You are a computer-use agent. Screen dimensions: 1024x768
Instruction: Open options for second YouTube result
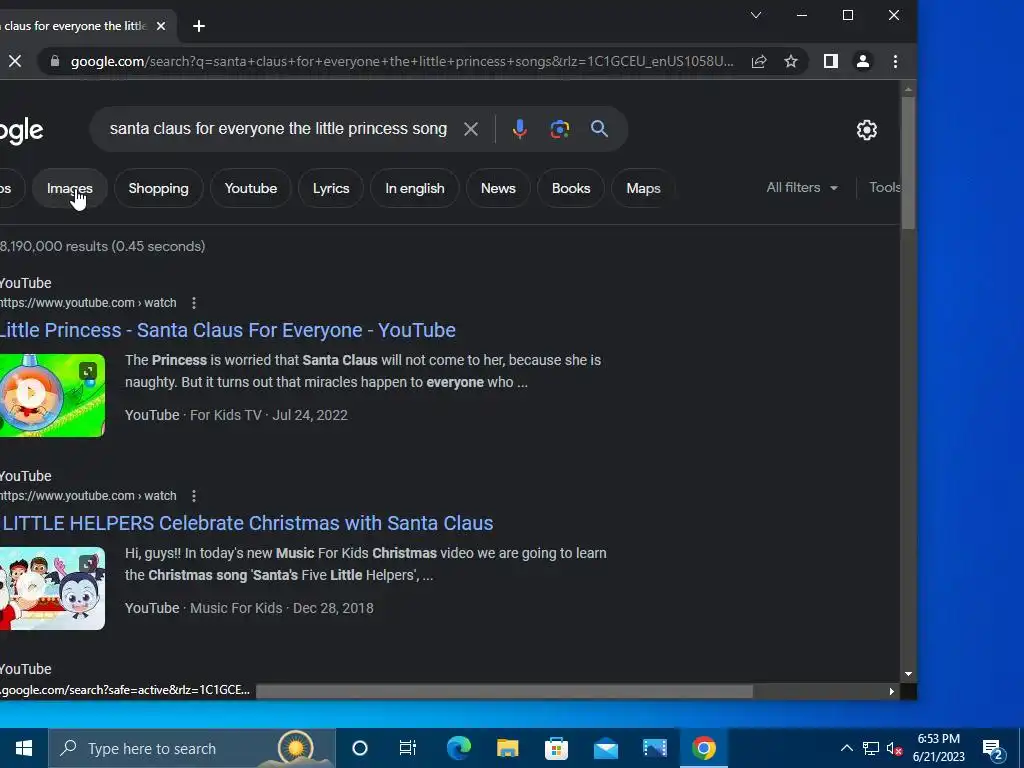tap(194, 496)
